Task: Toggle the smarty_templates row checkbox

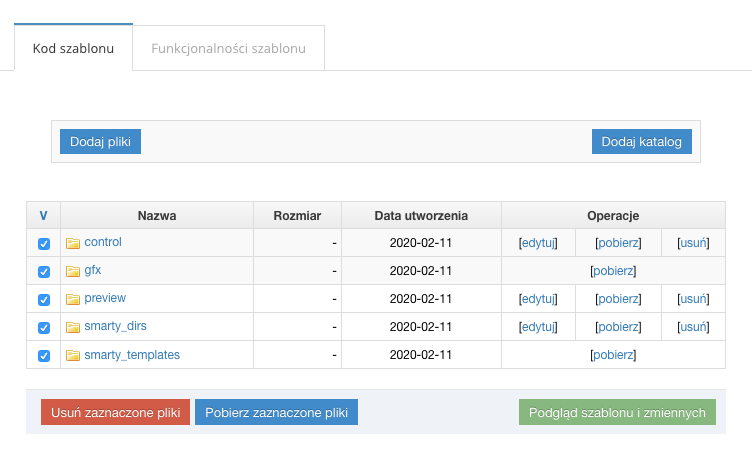Action: [44, 356]
